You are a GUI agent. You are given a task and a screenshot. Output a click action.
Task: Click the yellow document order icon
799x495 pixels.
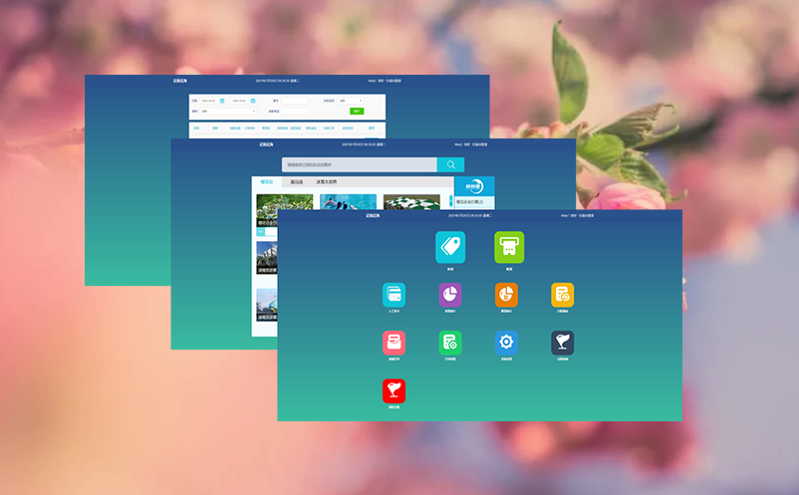tap(562, 294)
